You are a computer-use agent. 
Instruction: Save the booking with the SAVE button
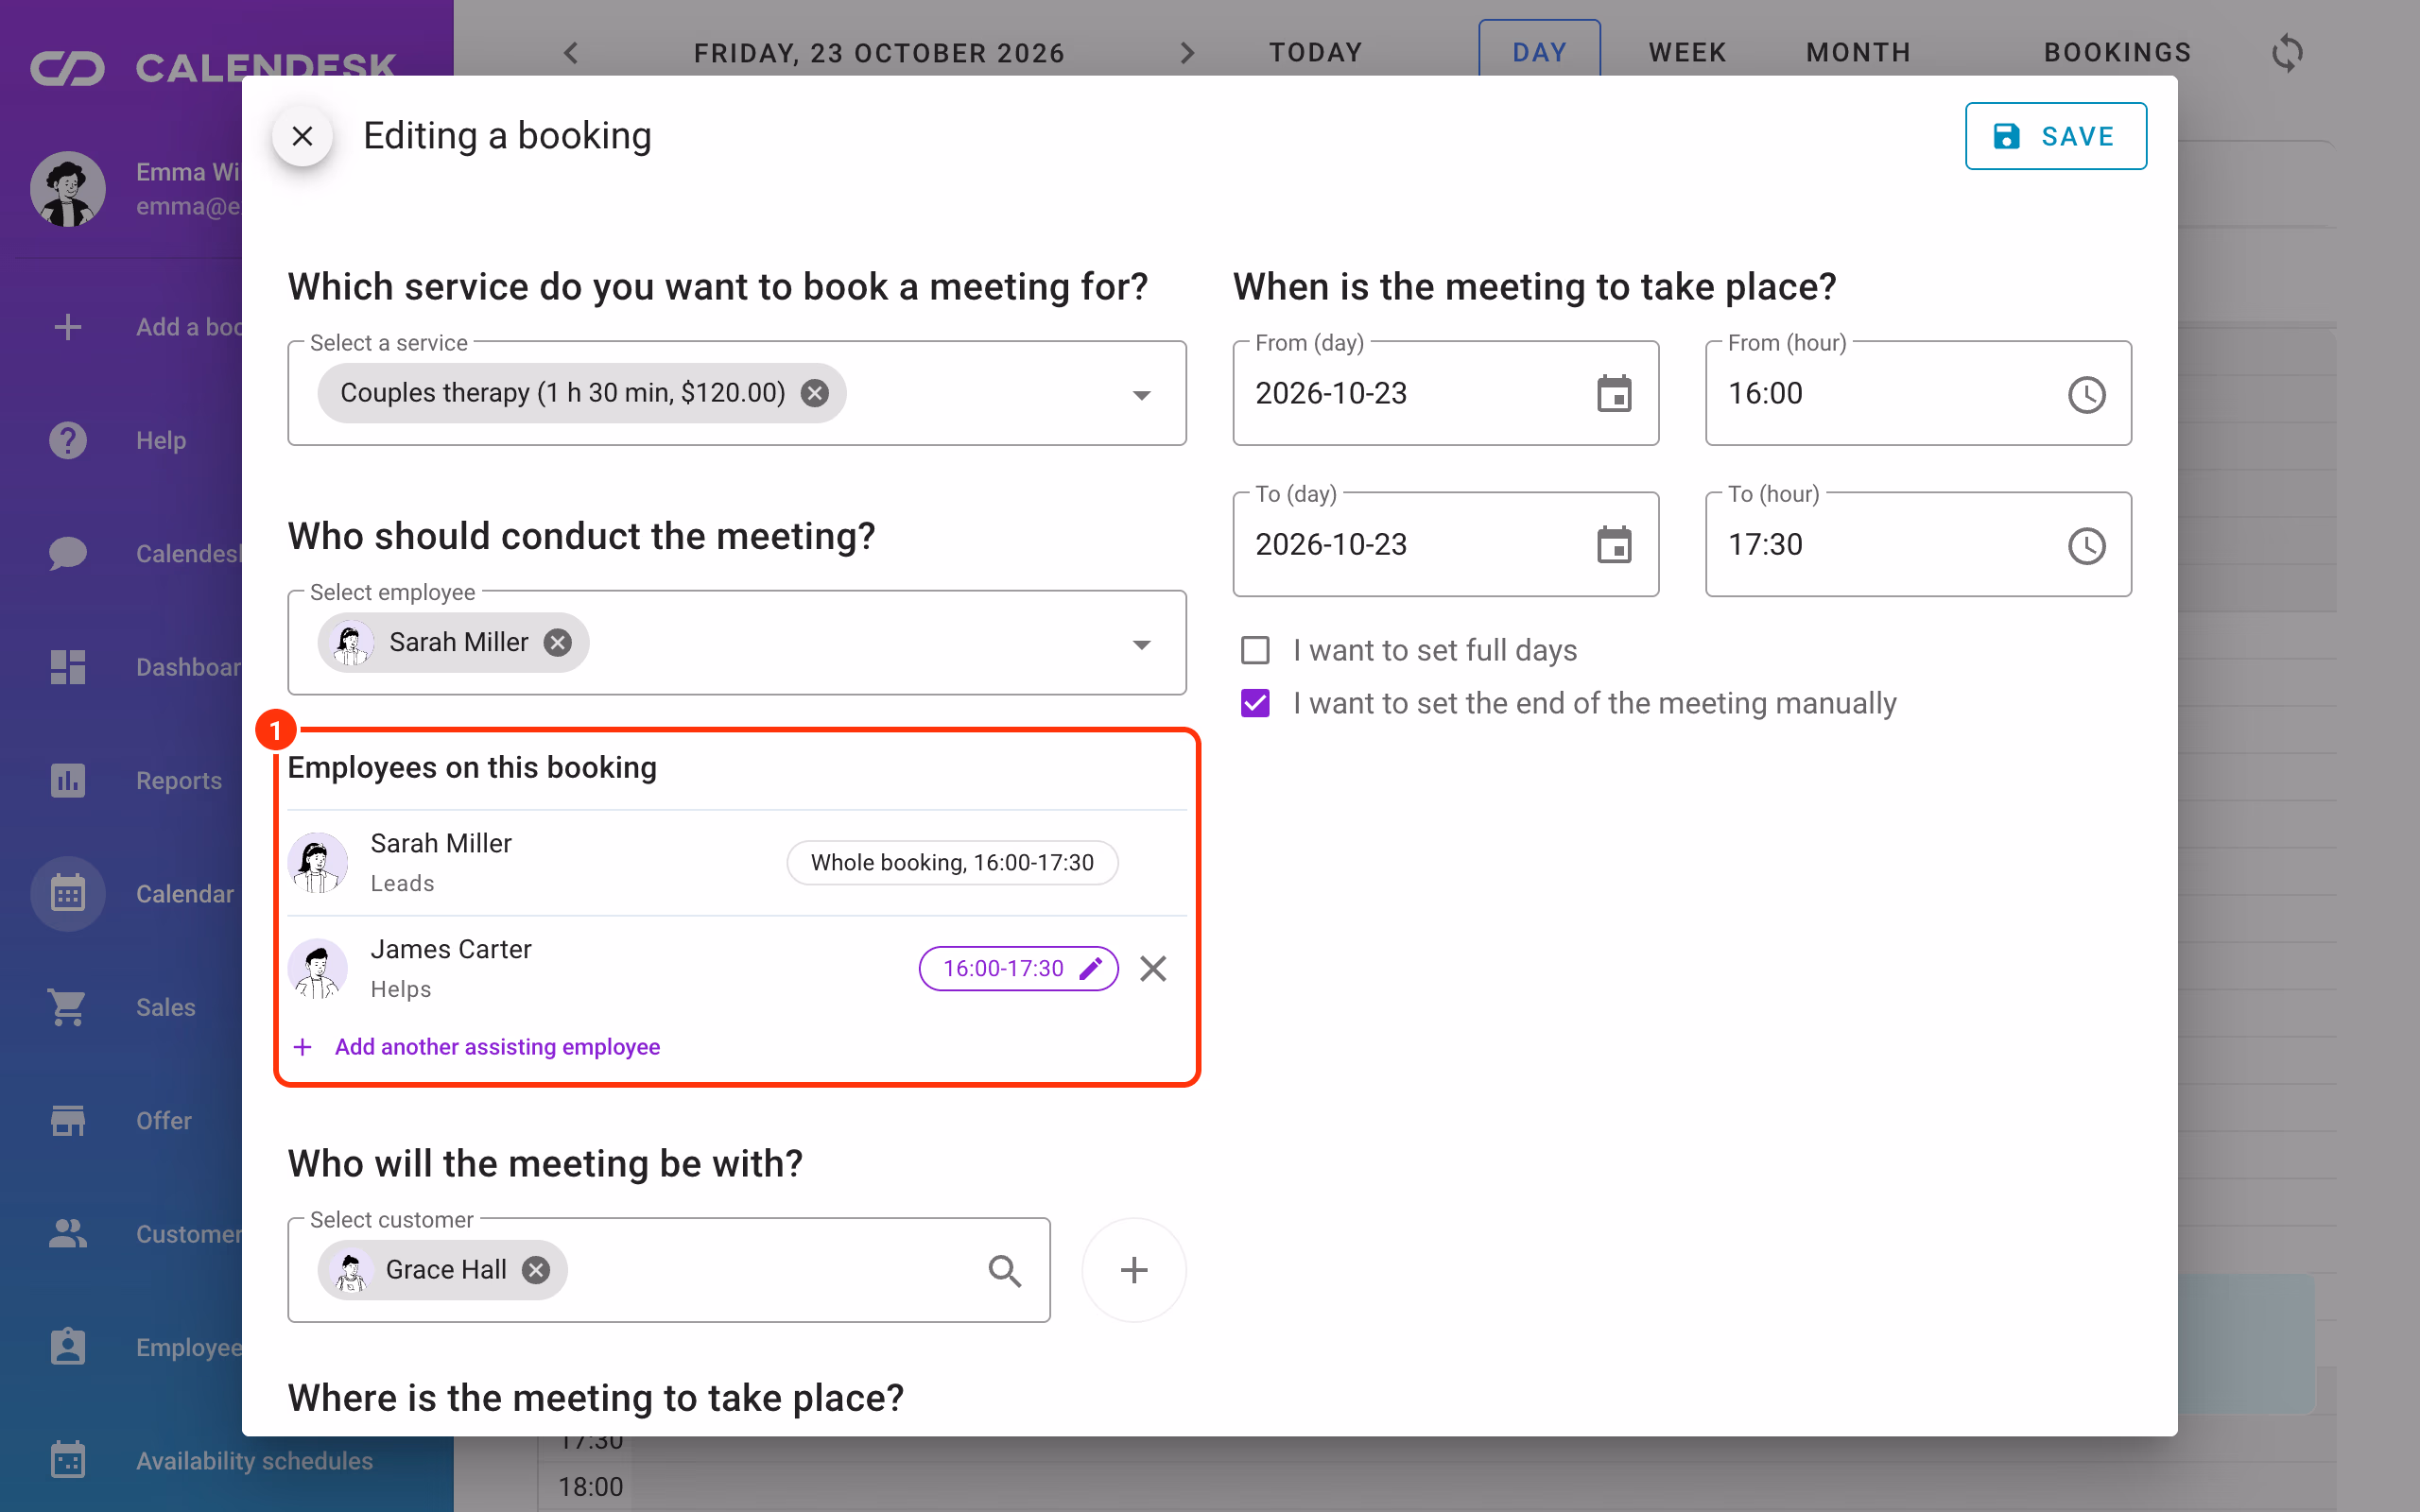tap(2055, 136)
